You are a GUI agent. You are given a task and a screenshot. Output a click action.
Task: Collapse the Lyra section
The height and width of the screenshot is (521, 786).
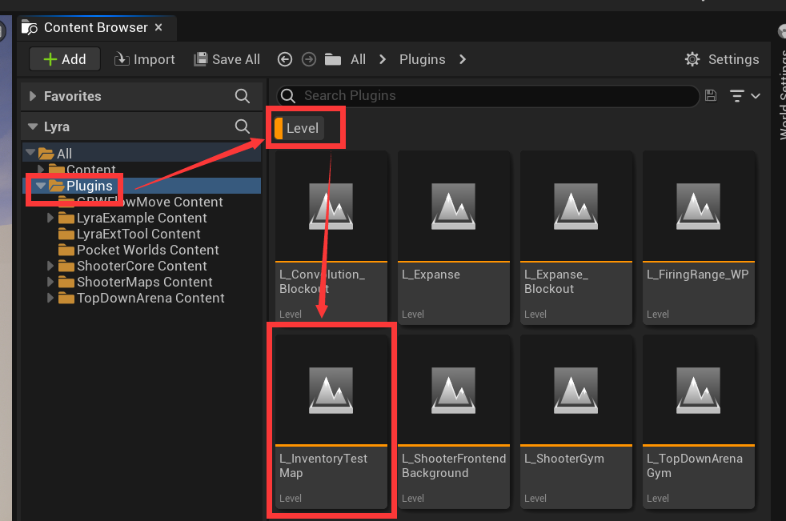(33, 126)
